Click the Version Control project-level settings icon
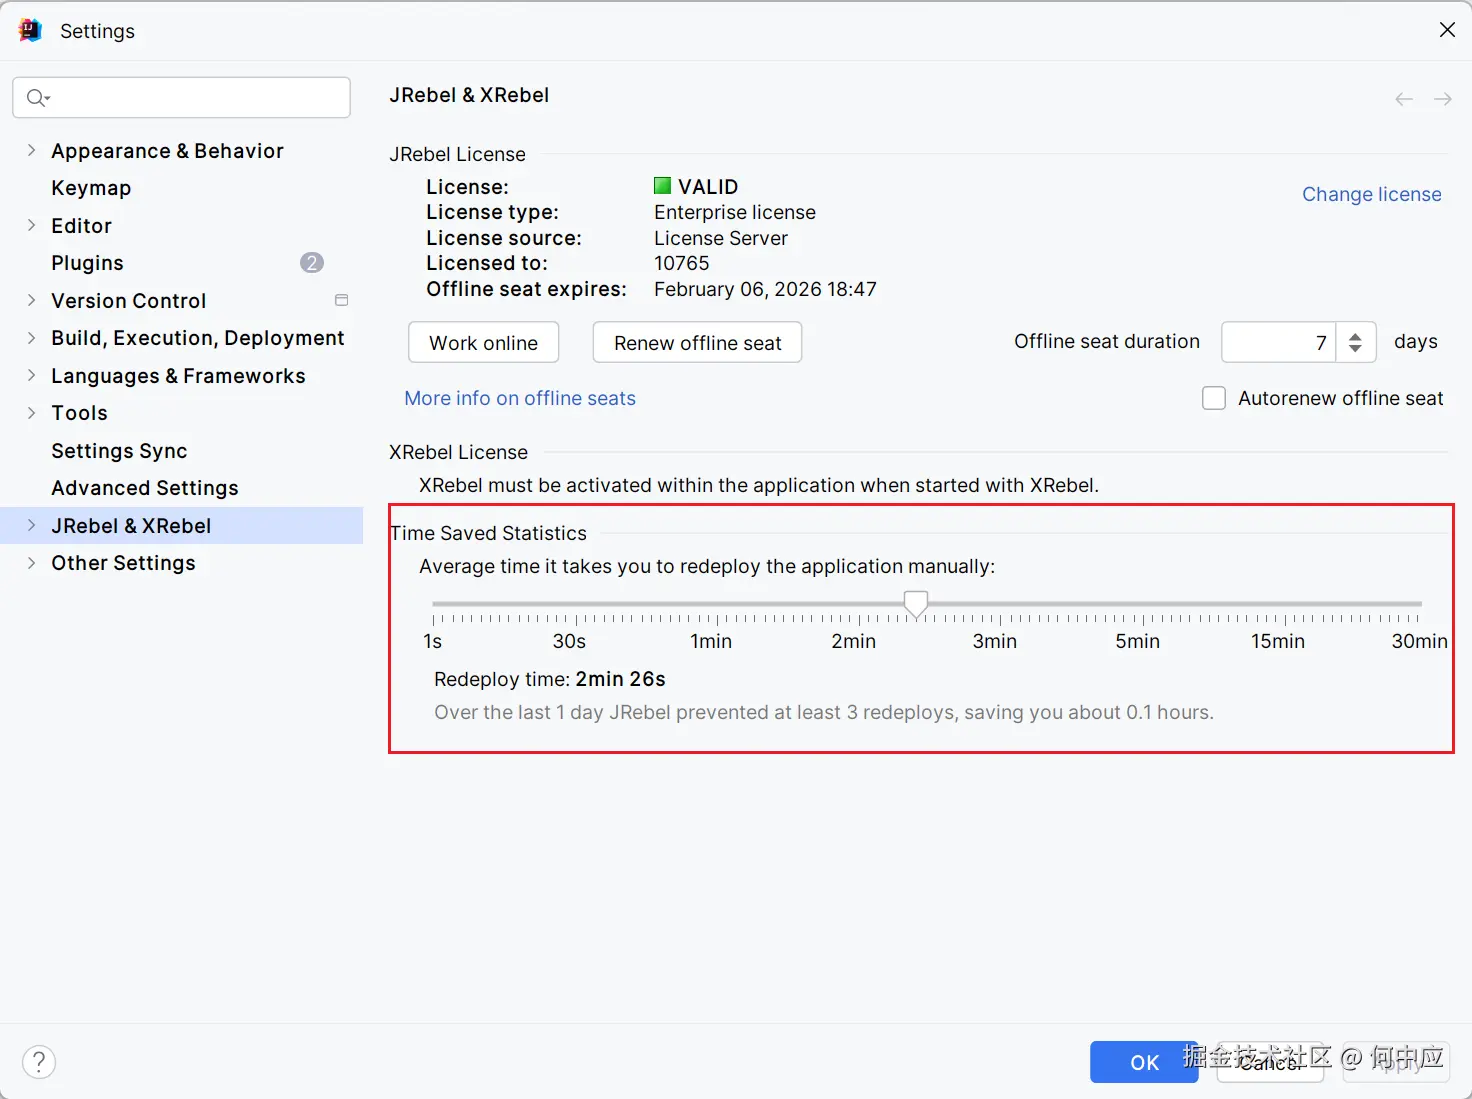The height and width of the screenshot is (1099, 1472). pos(341,300)
